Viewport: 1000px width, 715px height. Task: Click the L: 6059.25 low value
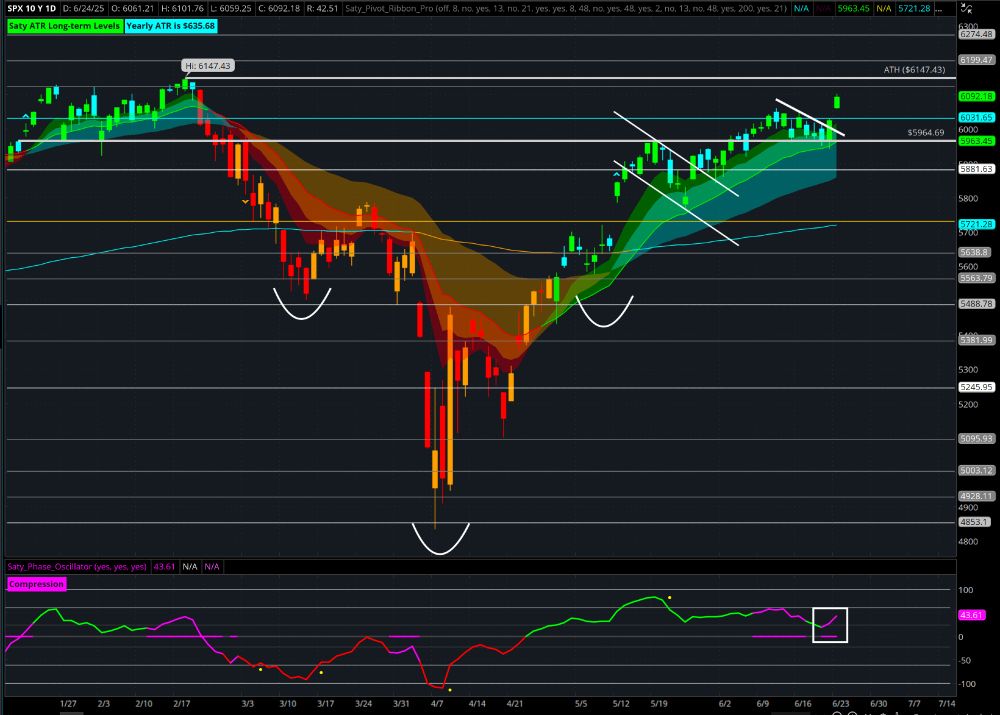coord(231,8)
